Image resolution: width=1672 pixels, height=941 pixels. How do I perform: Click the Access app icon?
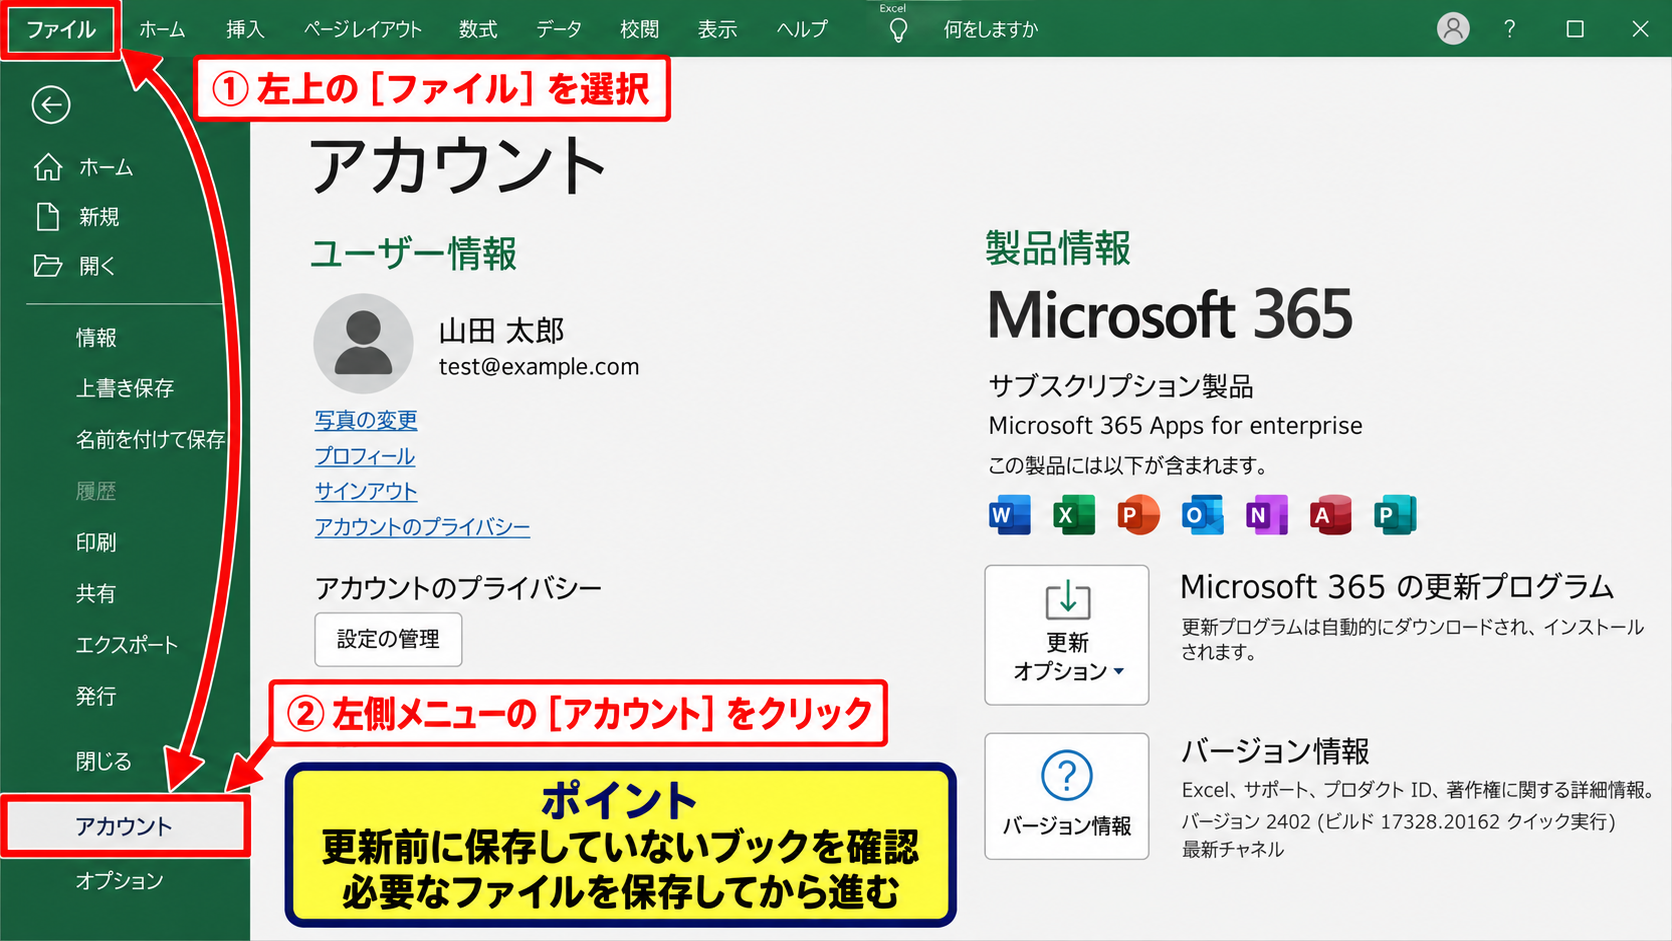[x=1330, y=515]
